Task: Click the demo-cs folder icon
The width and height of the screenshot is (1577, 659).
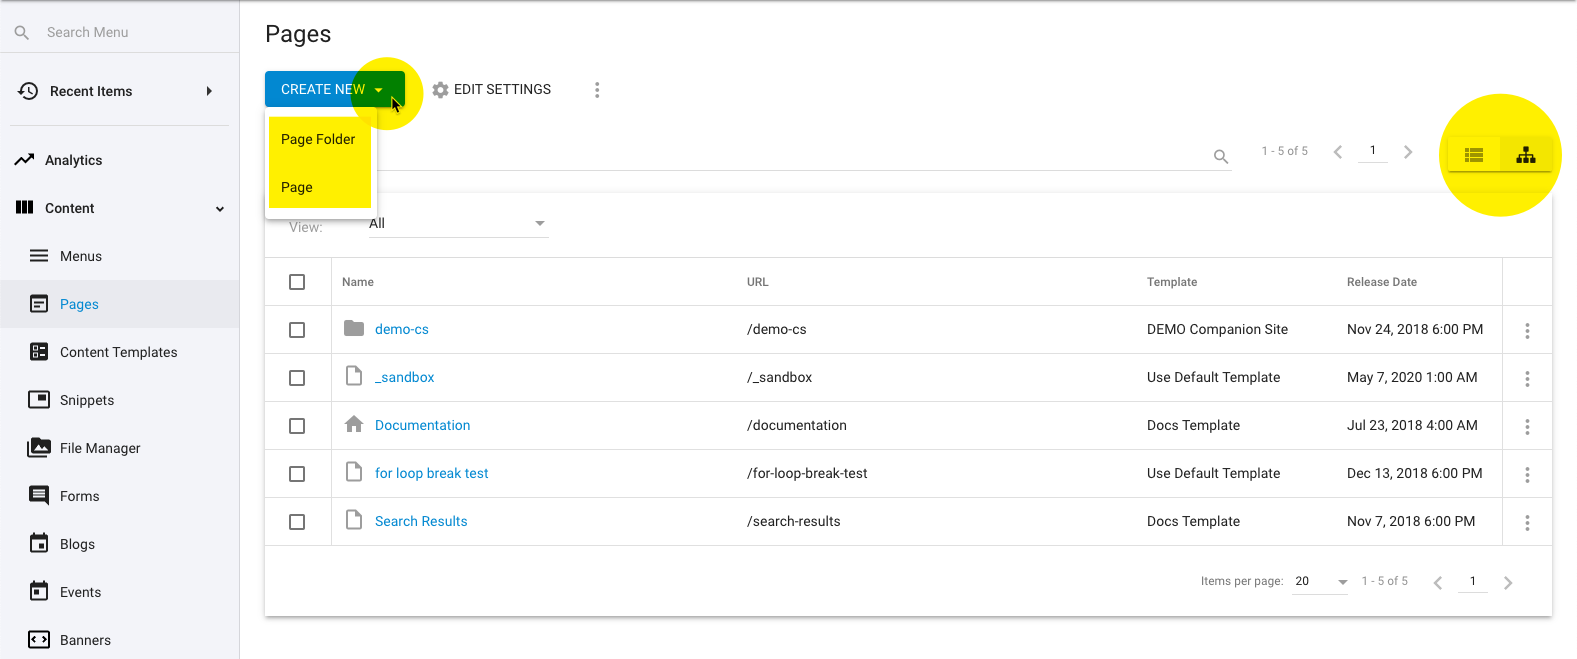Action: 354,329
